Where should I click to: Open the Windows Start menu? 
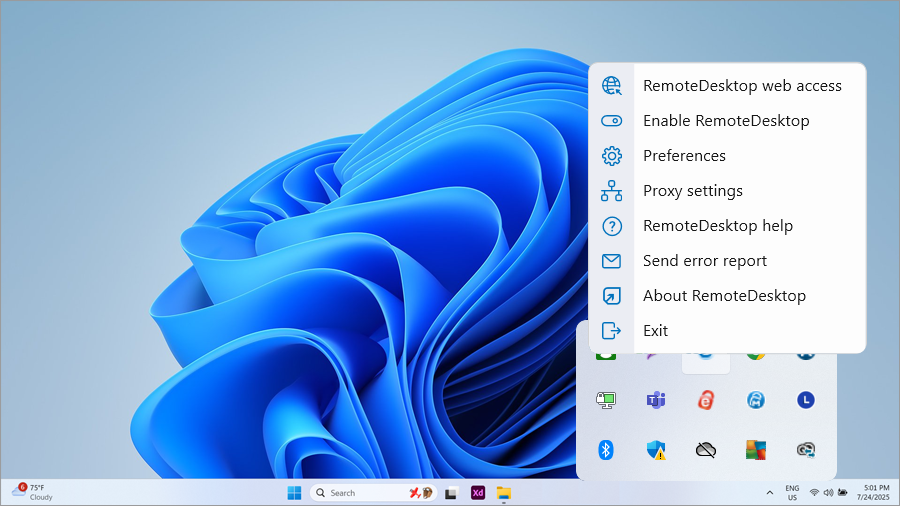[x=294, y=493]
